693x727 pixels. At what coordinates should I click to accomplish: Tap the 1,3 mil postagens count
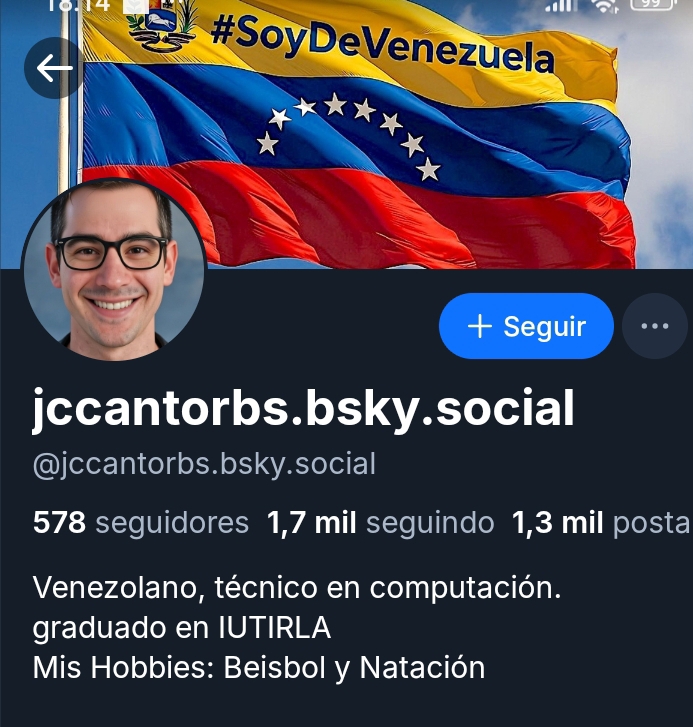(602, 523)
